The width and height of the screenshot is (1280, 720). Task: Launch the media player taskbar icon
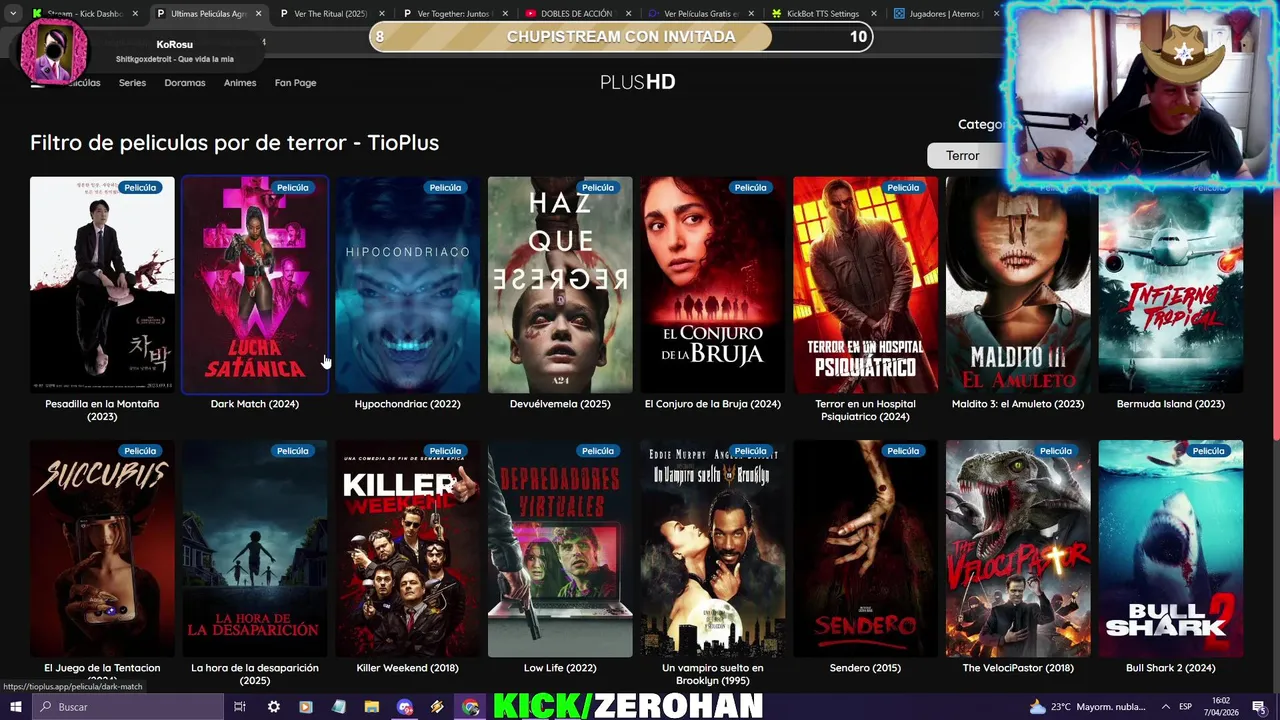306,706
